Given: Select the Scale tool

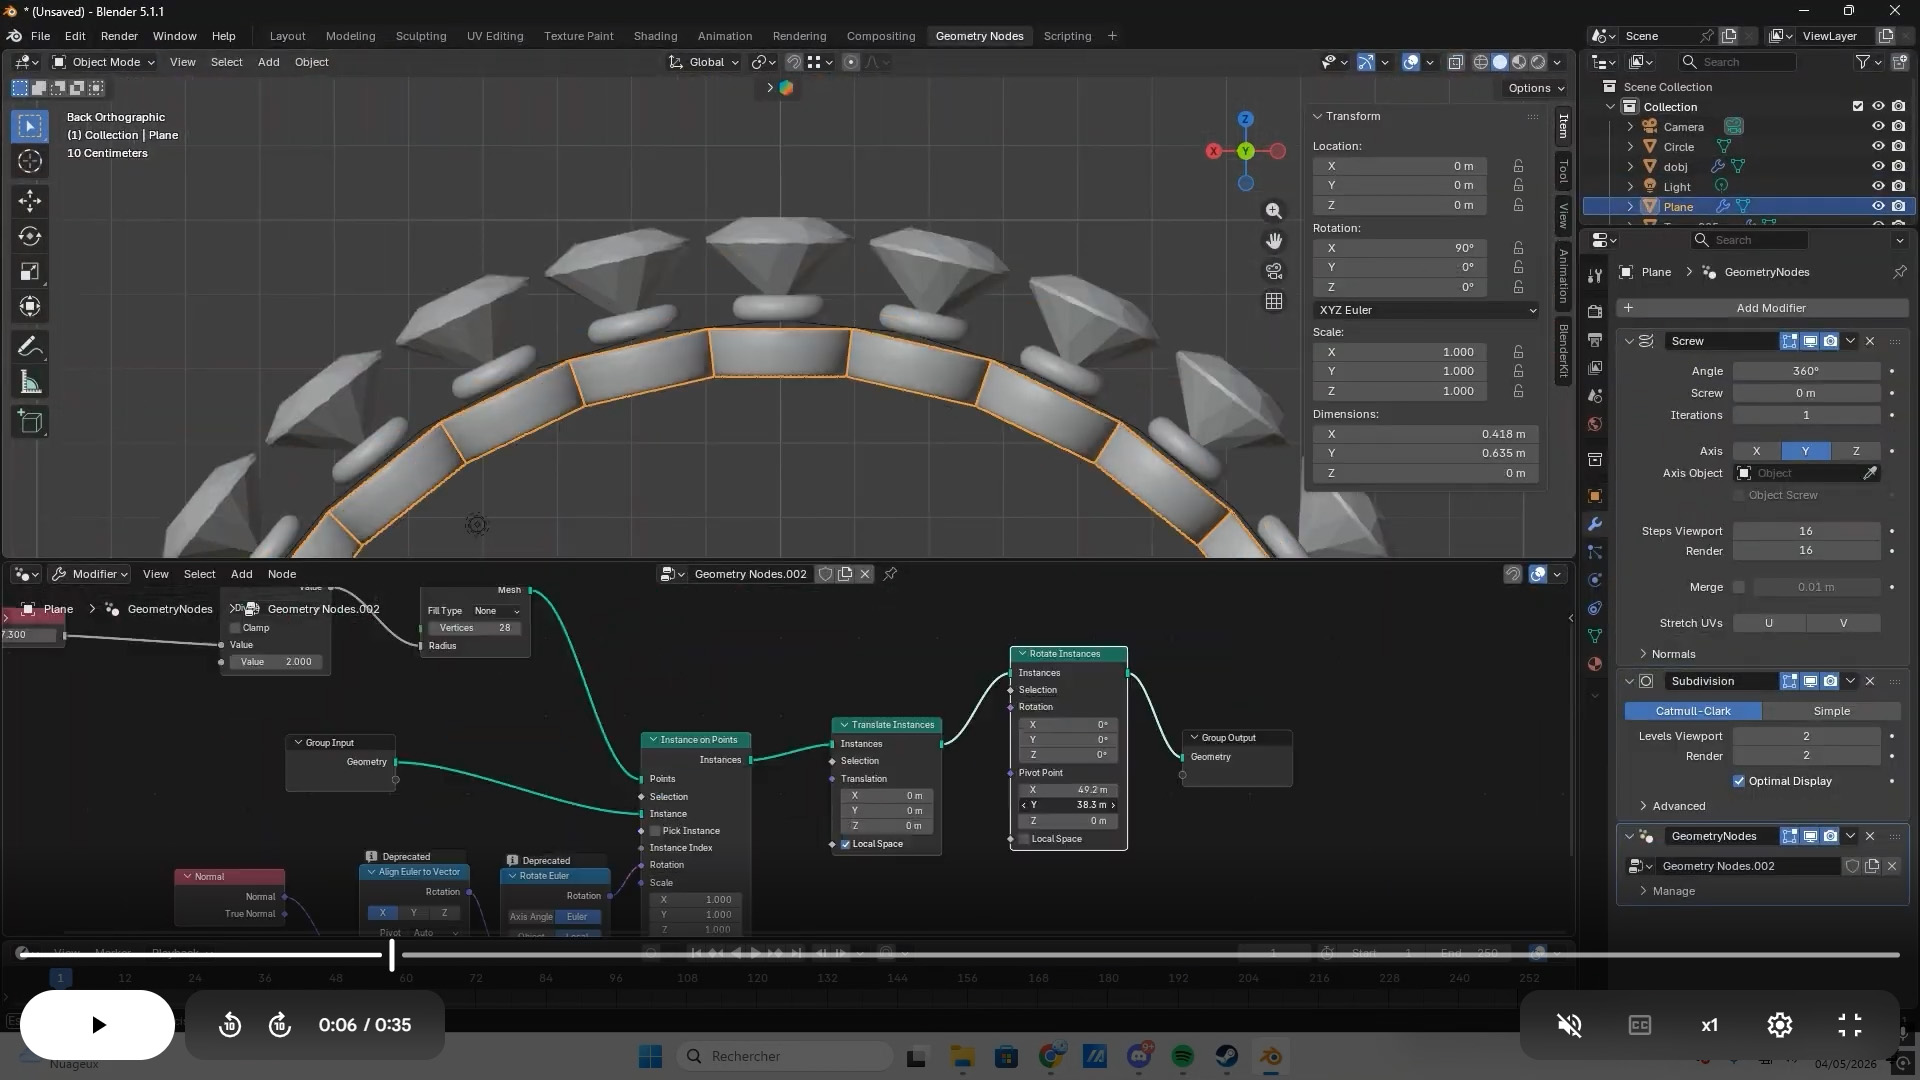Looking at the screenshot, I should 30,272.
